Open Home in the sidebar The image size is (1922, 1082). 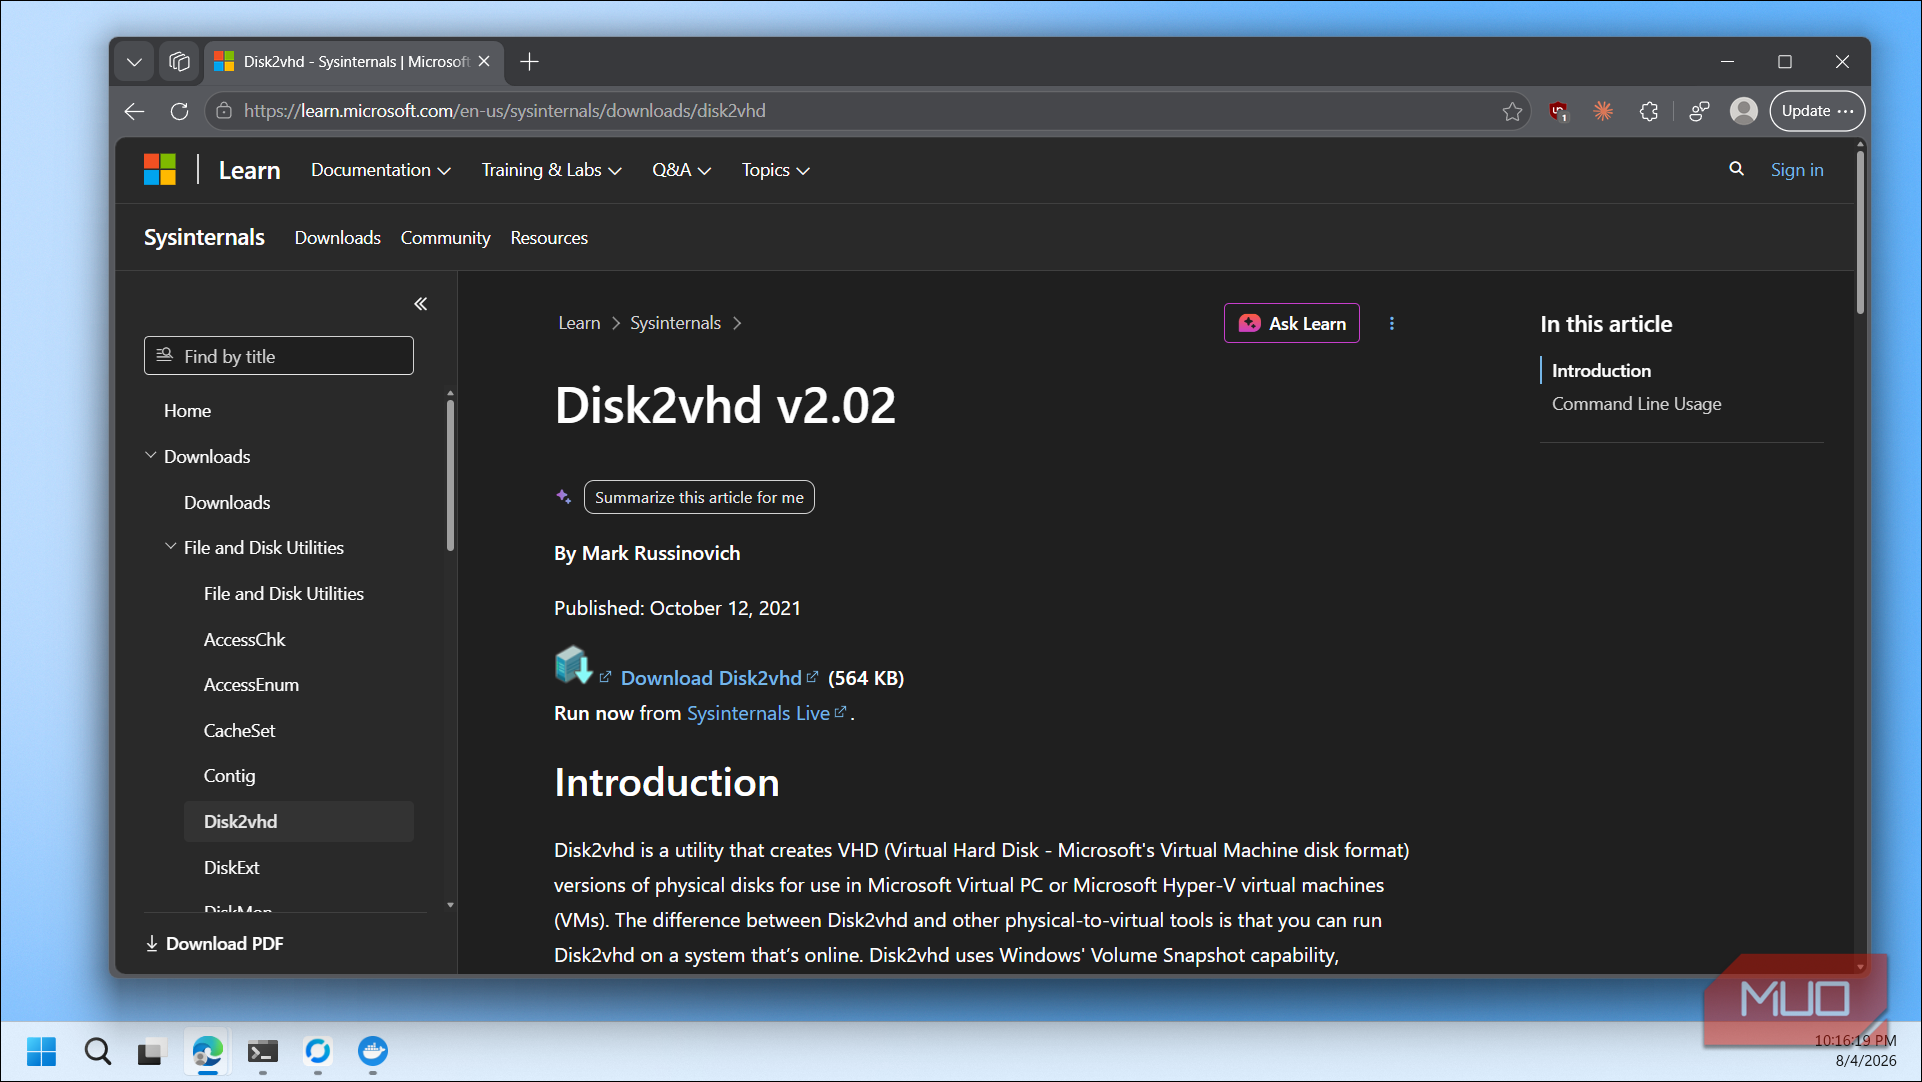point(187,411)
